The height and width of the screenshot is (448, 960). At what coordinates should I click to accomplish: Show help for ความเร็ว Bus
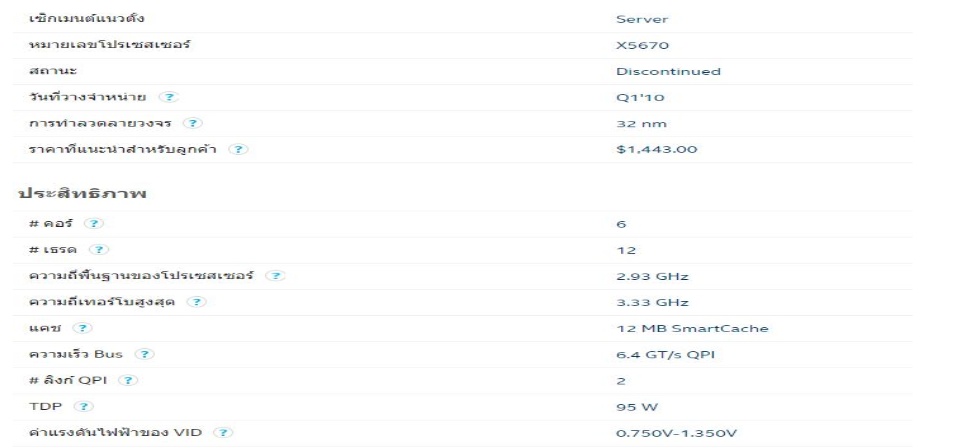144,354
